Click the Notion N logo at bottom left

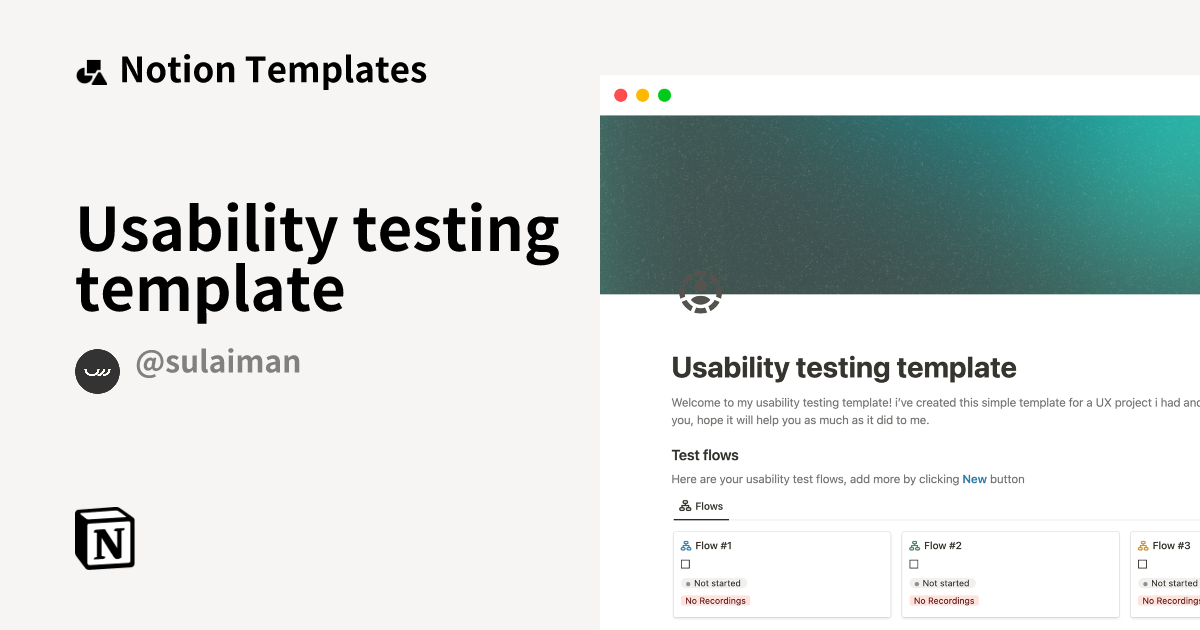pyautogui.click(x=104, y=538)
